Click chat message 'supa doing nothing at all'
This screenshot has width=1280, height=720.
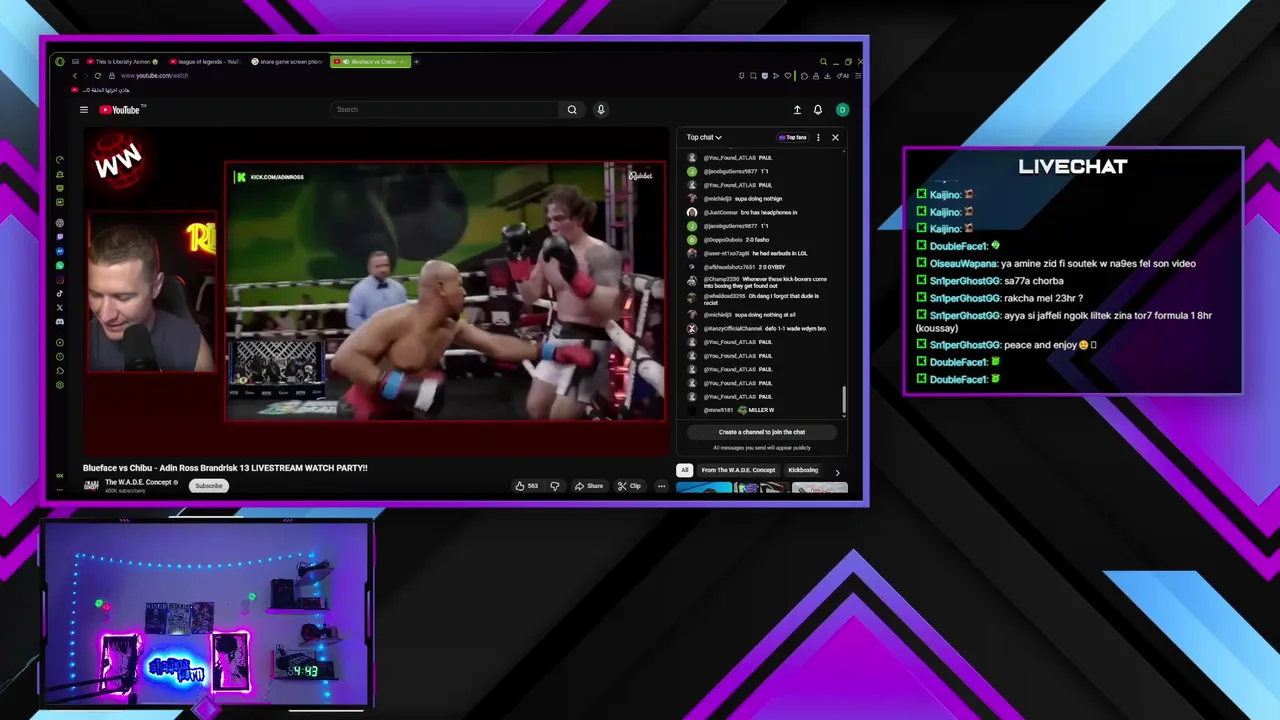[766, 315]
